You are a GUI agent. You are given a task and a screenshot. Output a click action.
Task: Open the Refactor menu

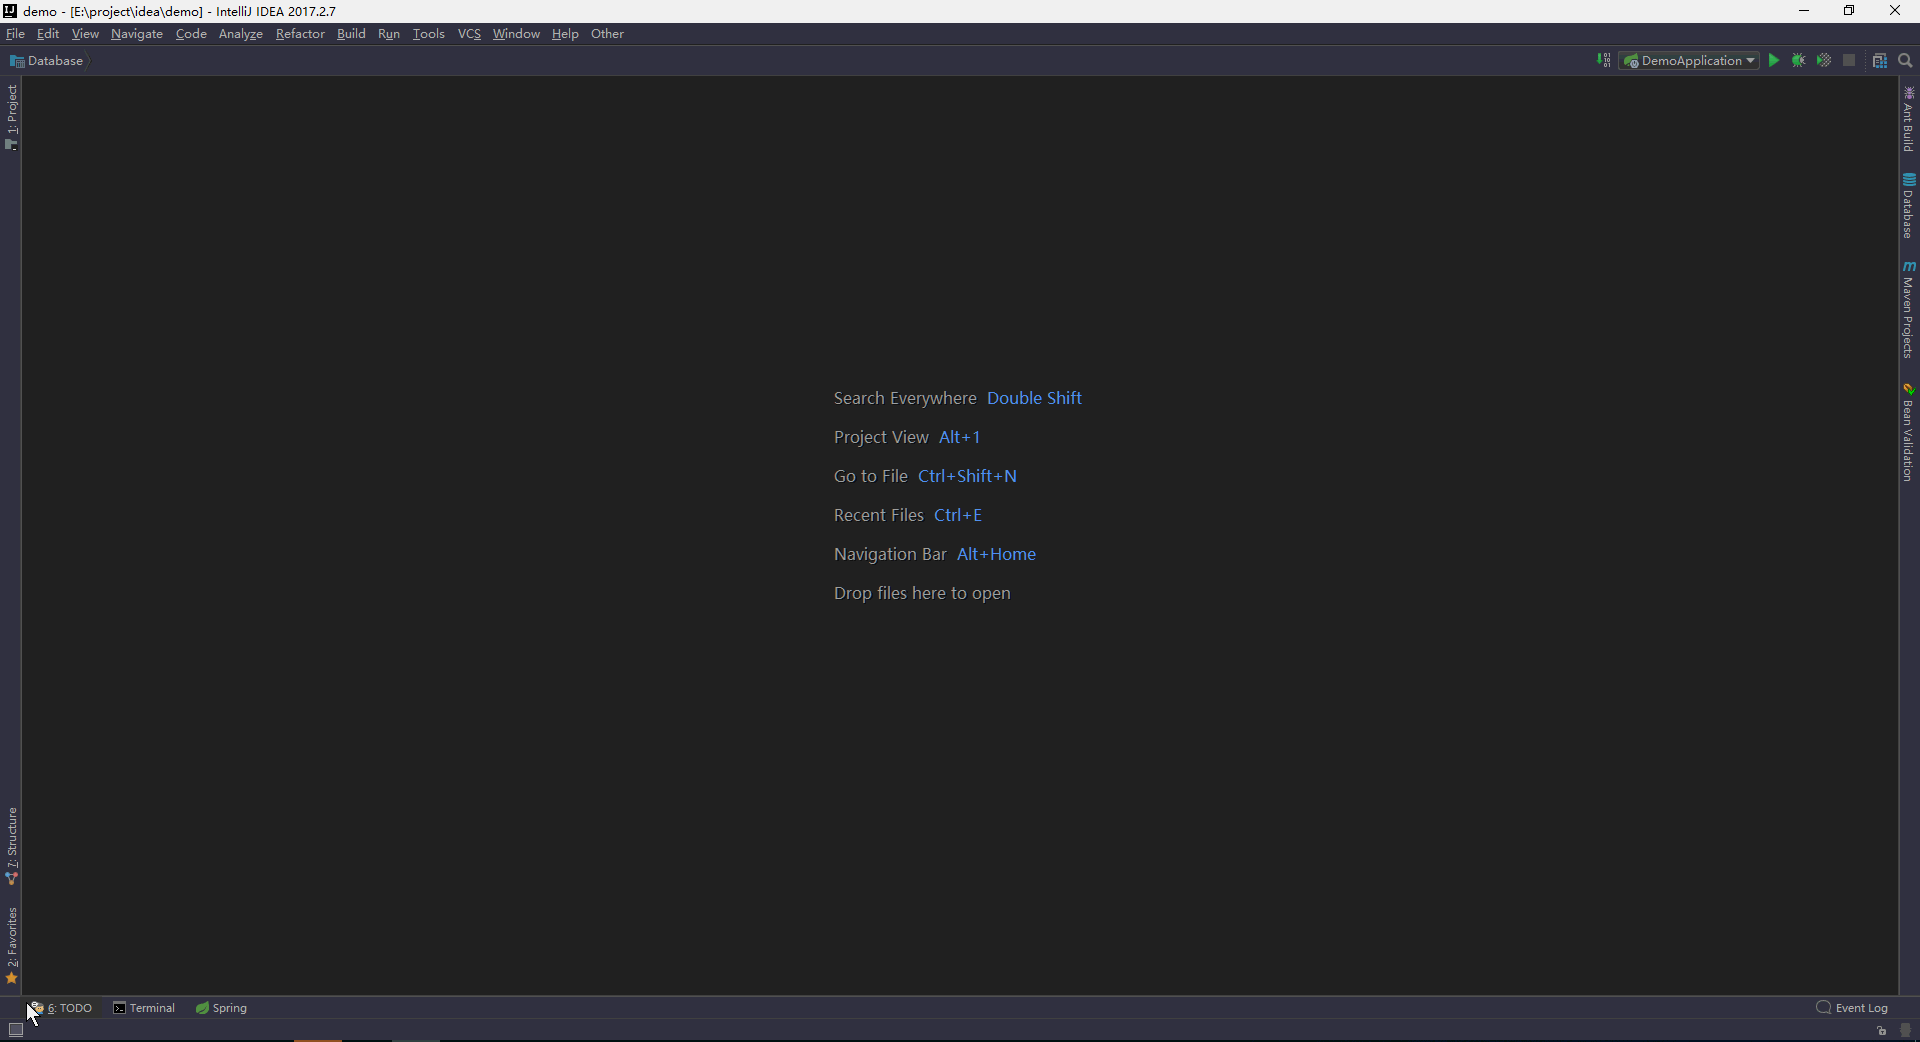[x=300, y=34]
